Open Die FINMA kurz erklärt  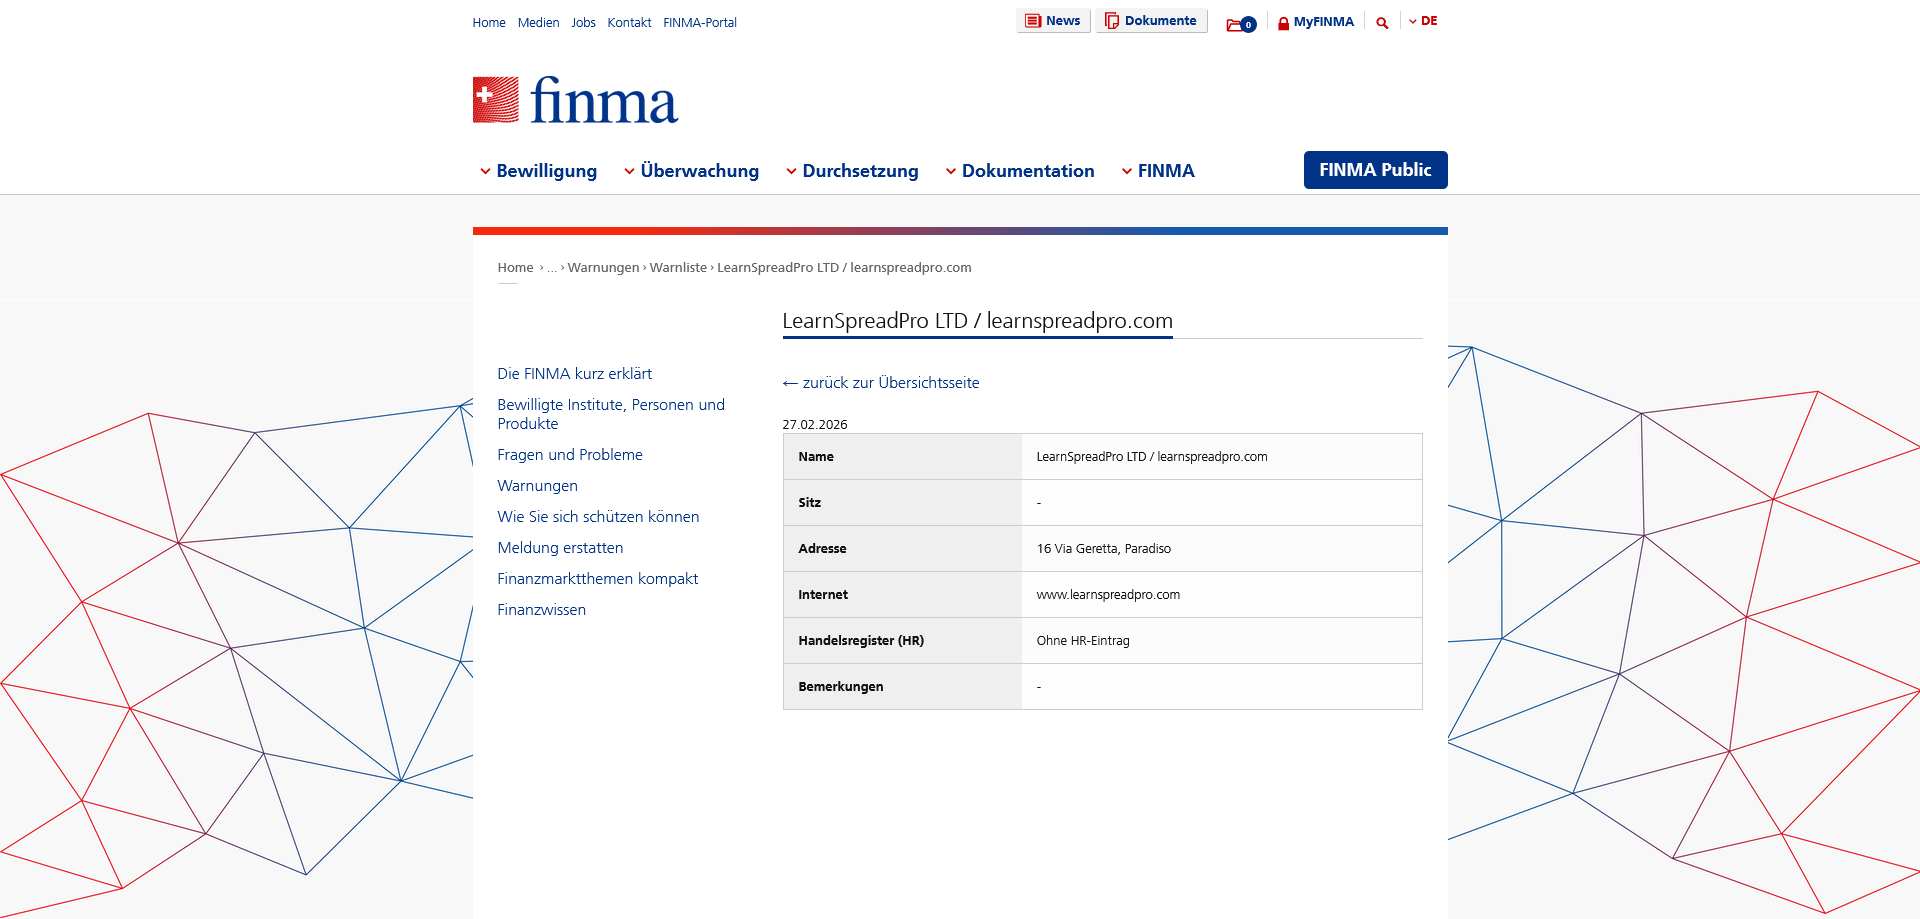(x=574, y=374)
